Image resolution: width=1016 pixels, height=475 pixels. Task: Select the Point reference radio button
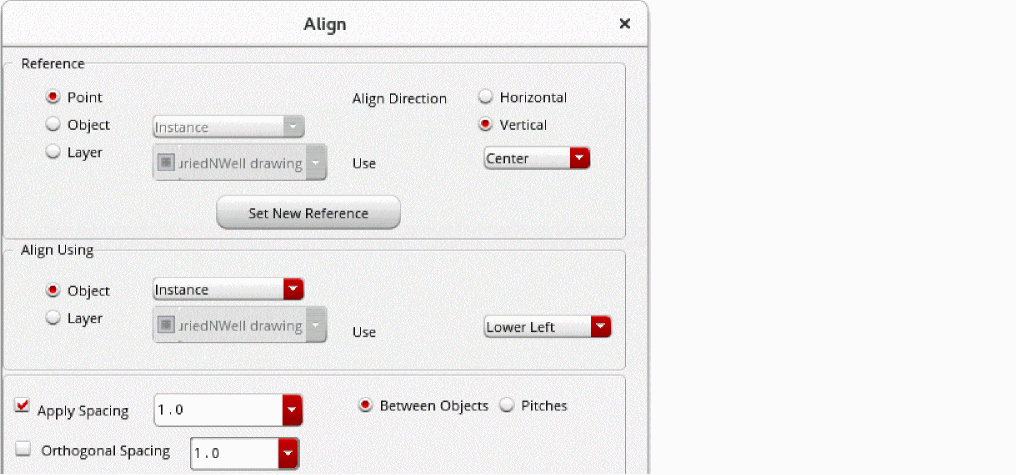pos(53,97)
